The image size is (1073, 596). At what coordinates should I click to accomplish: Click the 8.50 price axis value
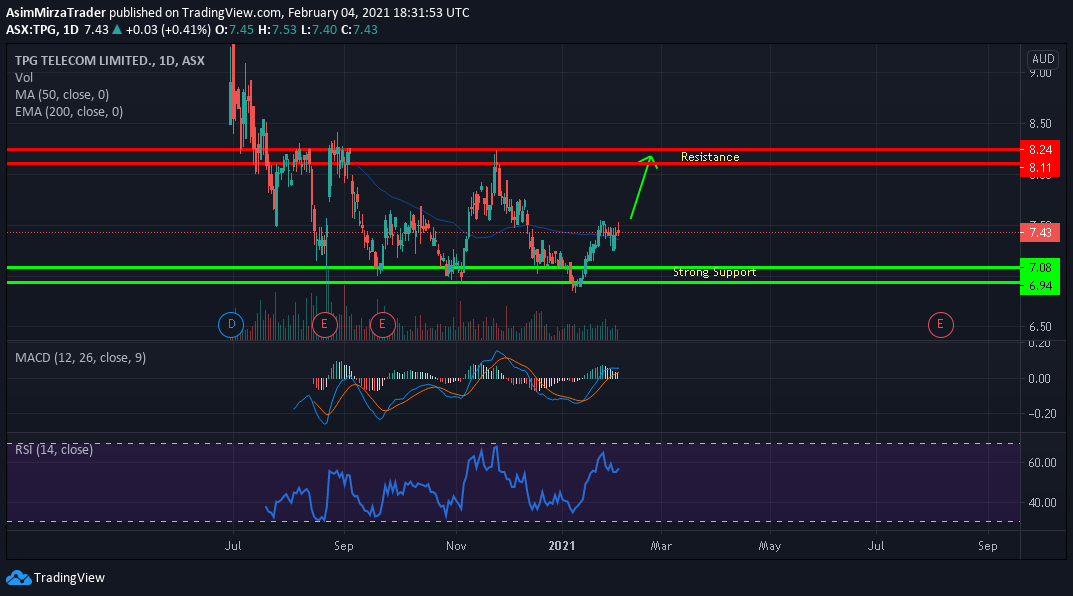1040,124
